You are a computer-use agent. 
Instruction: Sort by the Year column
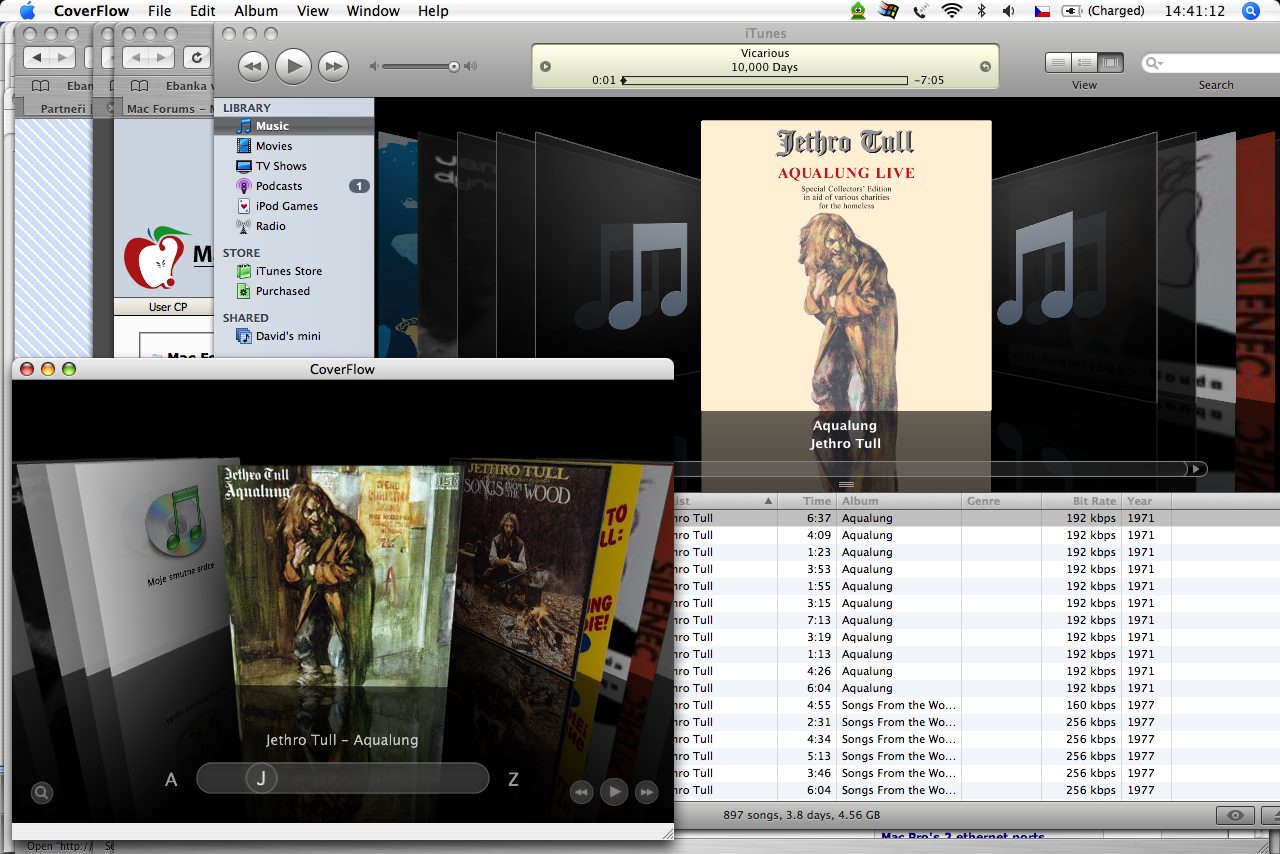(1146, 501)
